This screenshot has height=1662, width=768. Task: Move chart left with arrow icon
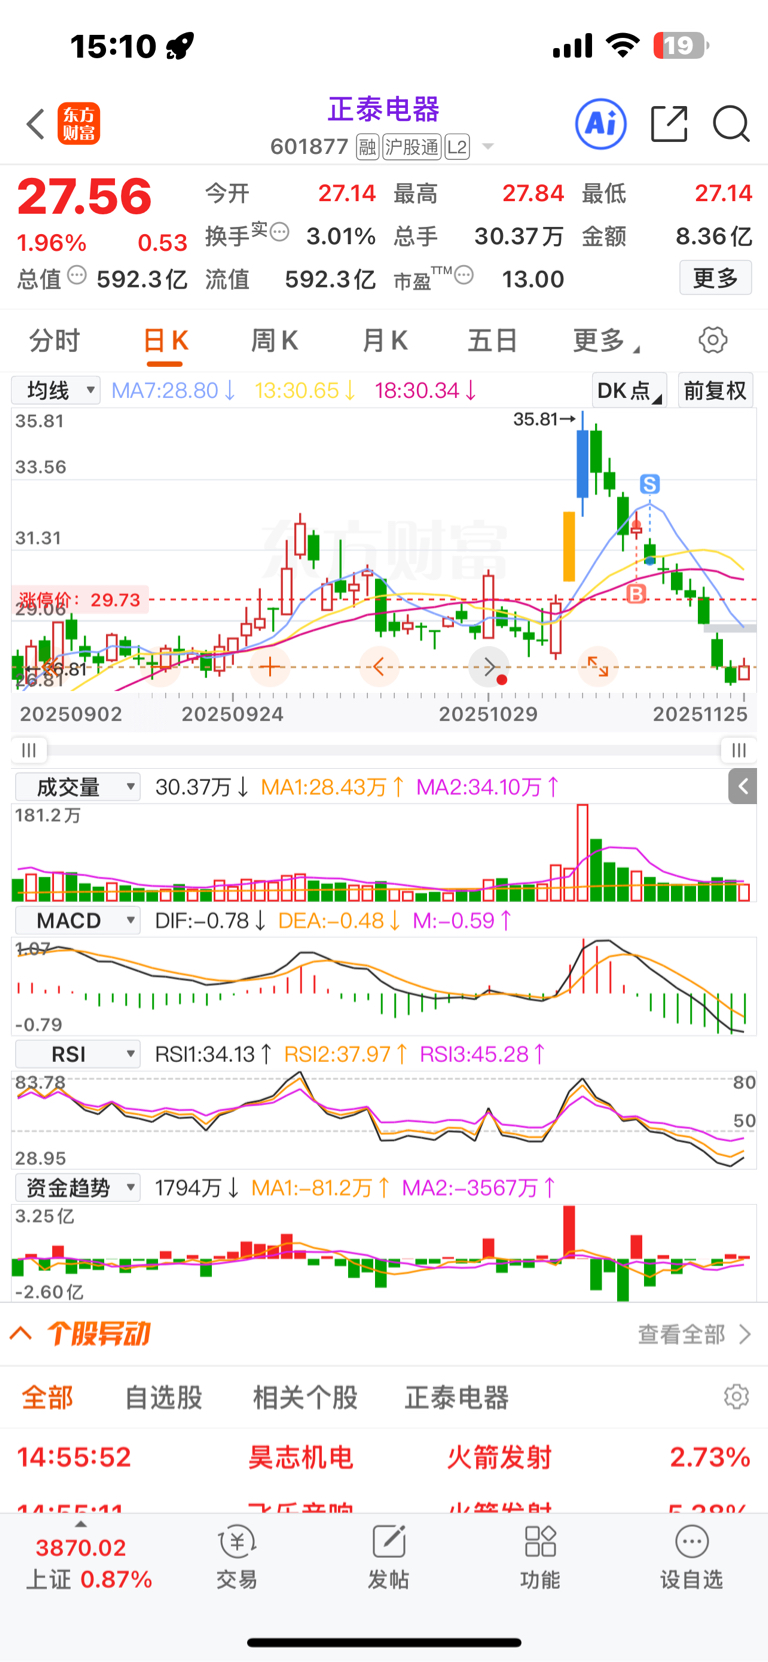pos(379,666)
